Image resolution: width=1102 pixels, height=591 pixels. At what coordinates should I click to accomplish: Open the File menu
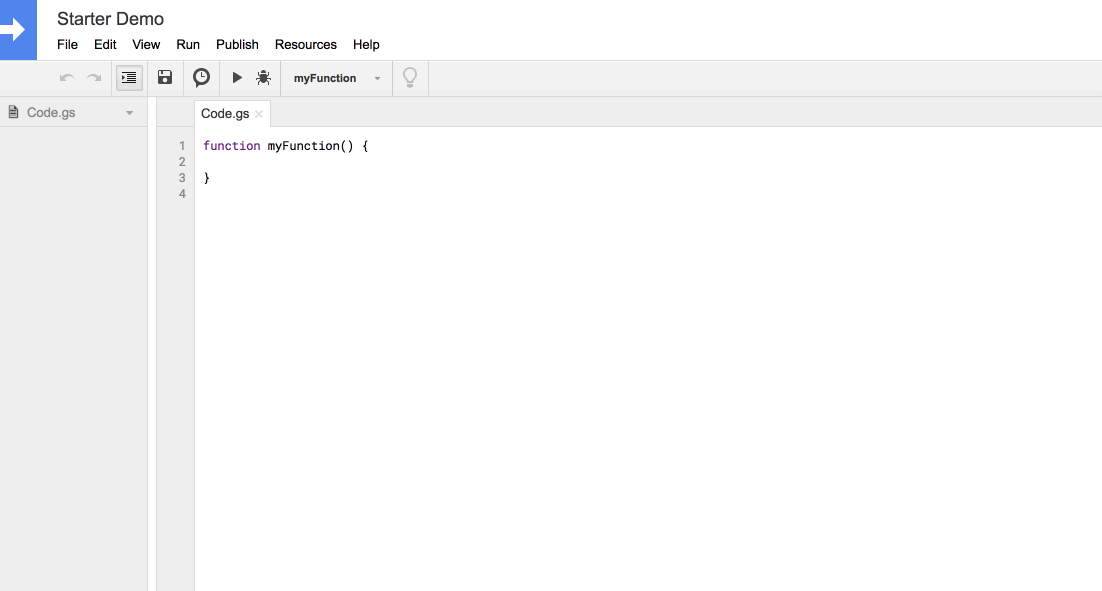67,45
